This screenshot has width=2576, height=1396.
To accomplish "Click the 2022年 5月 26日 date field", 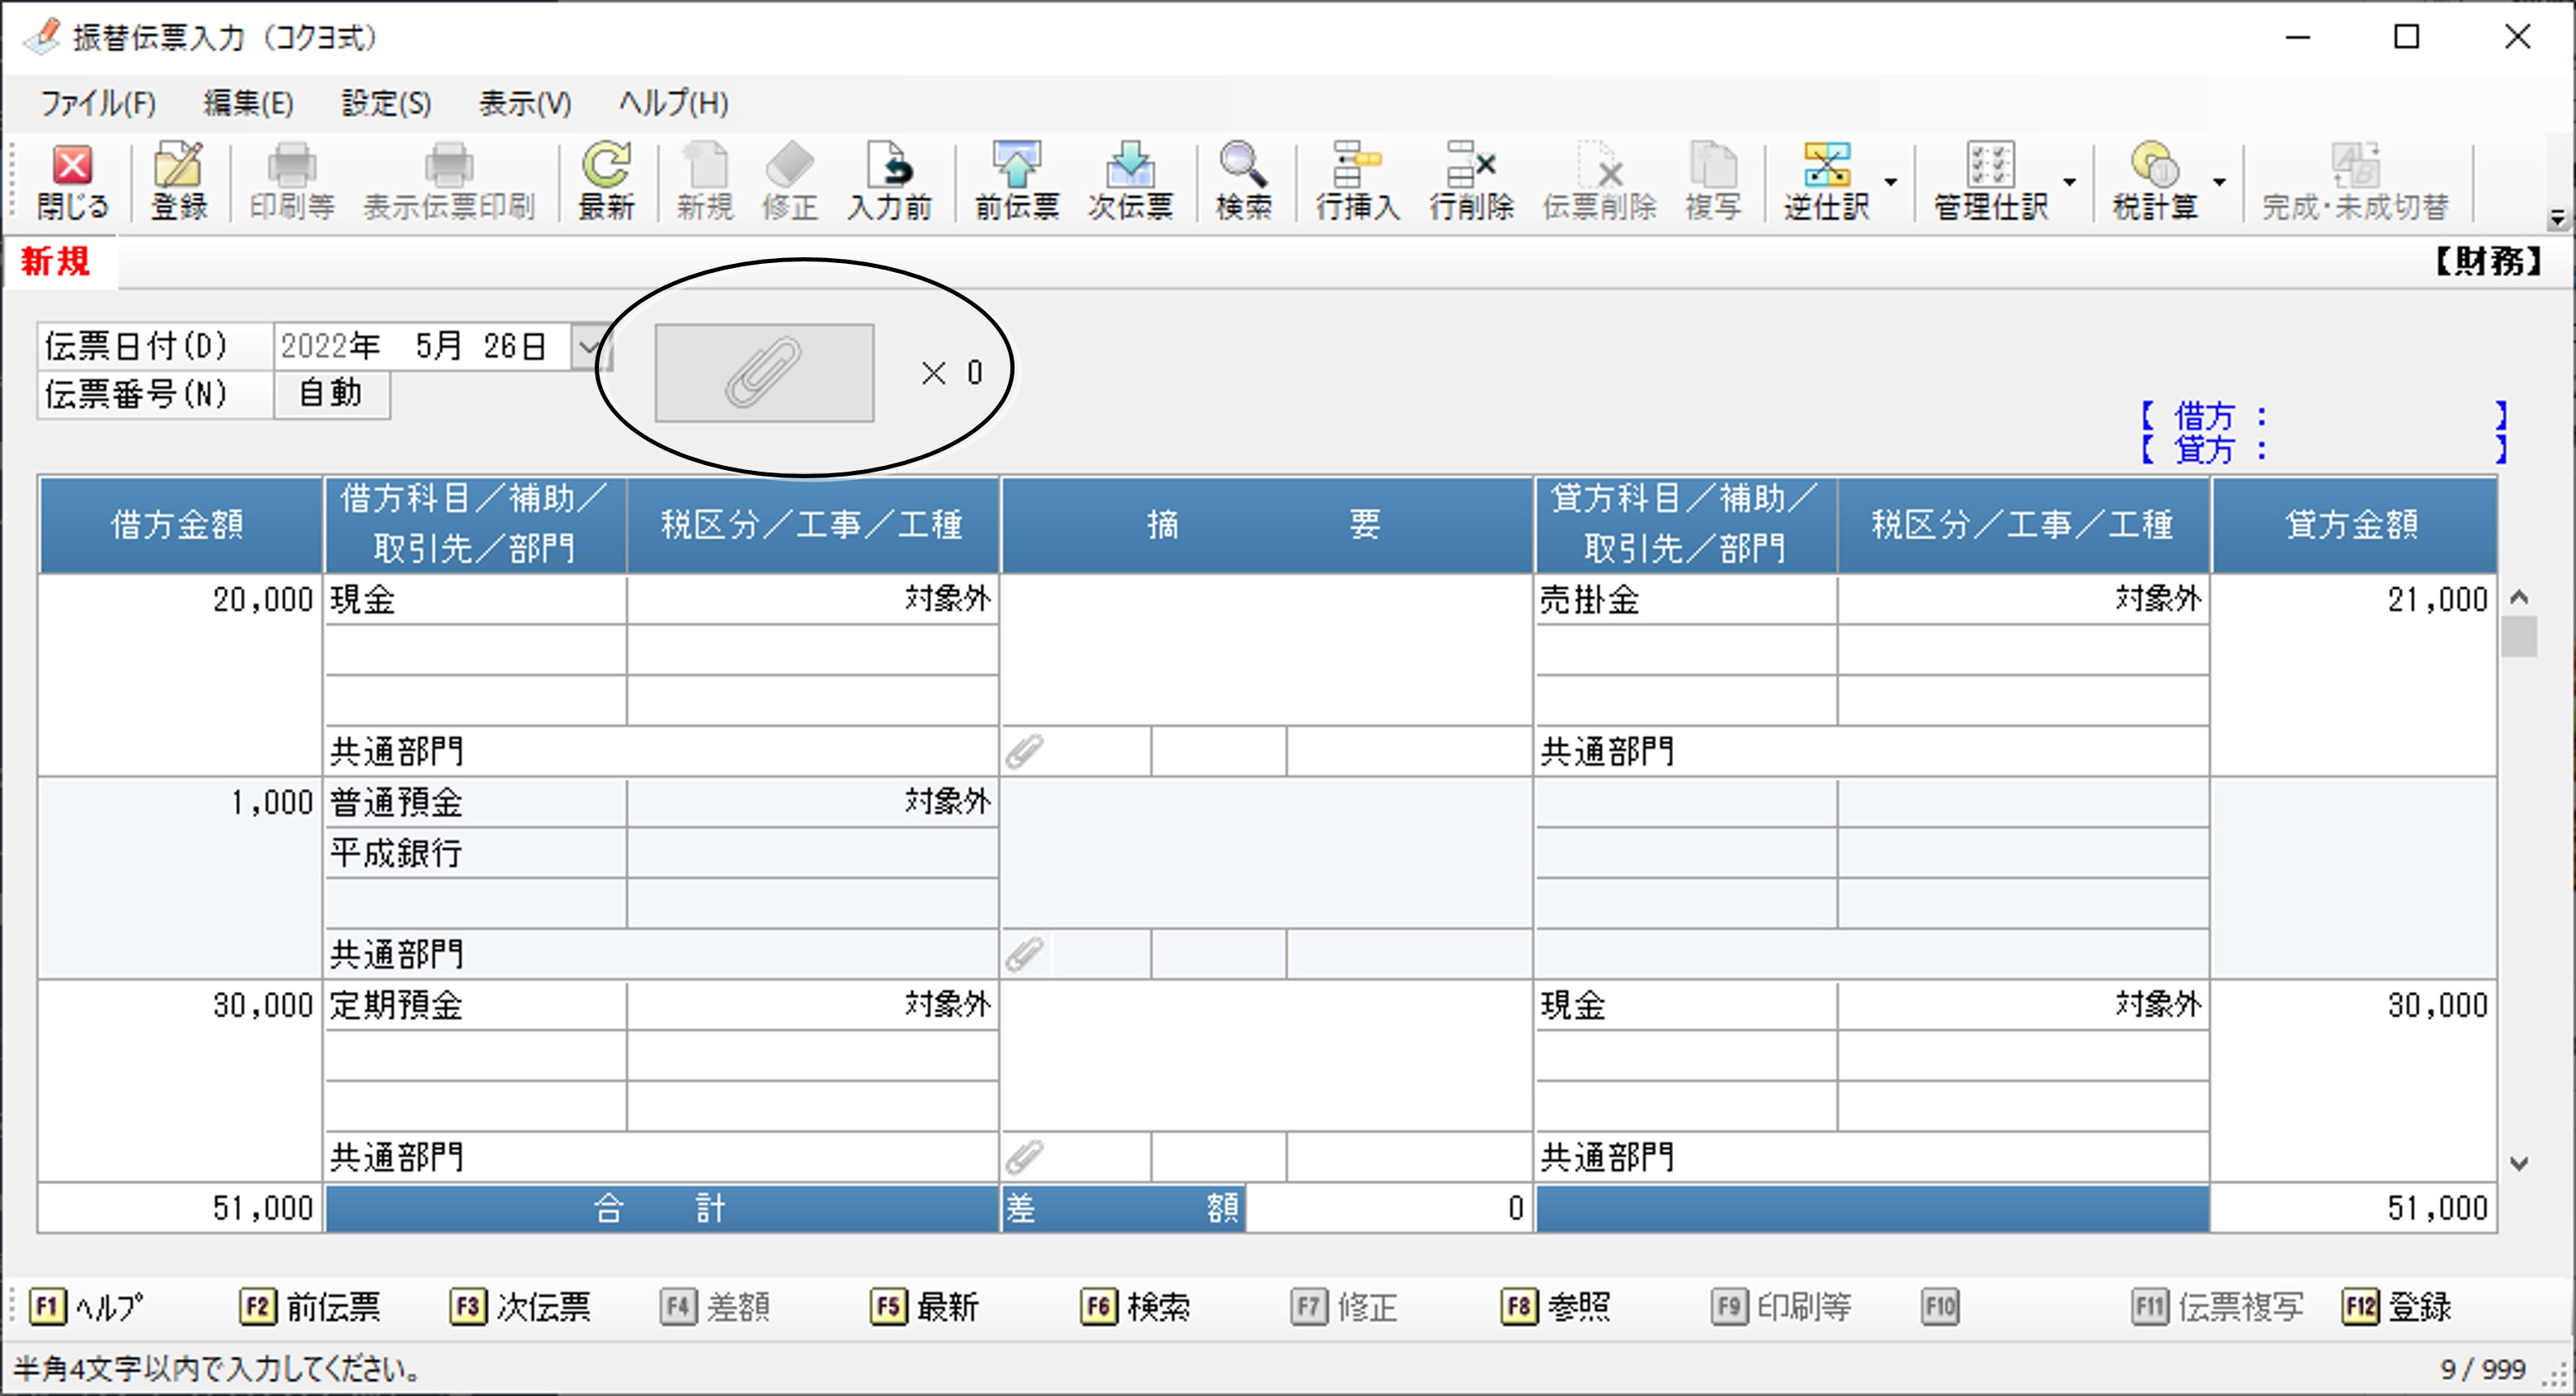I will click(x=422, y=347).
